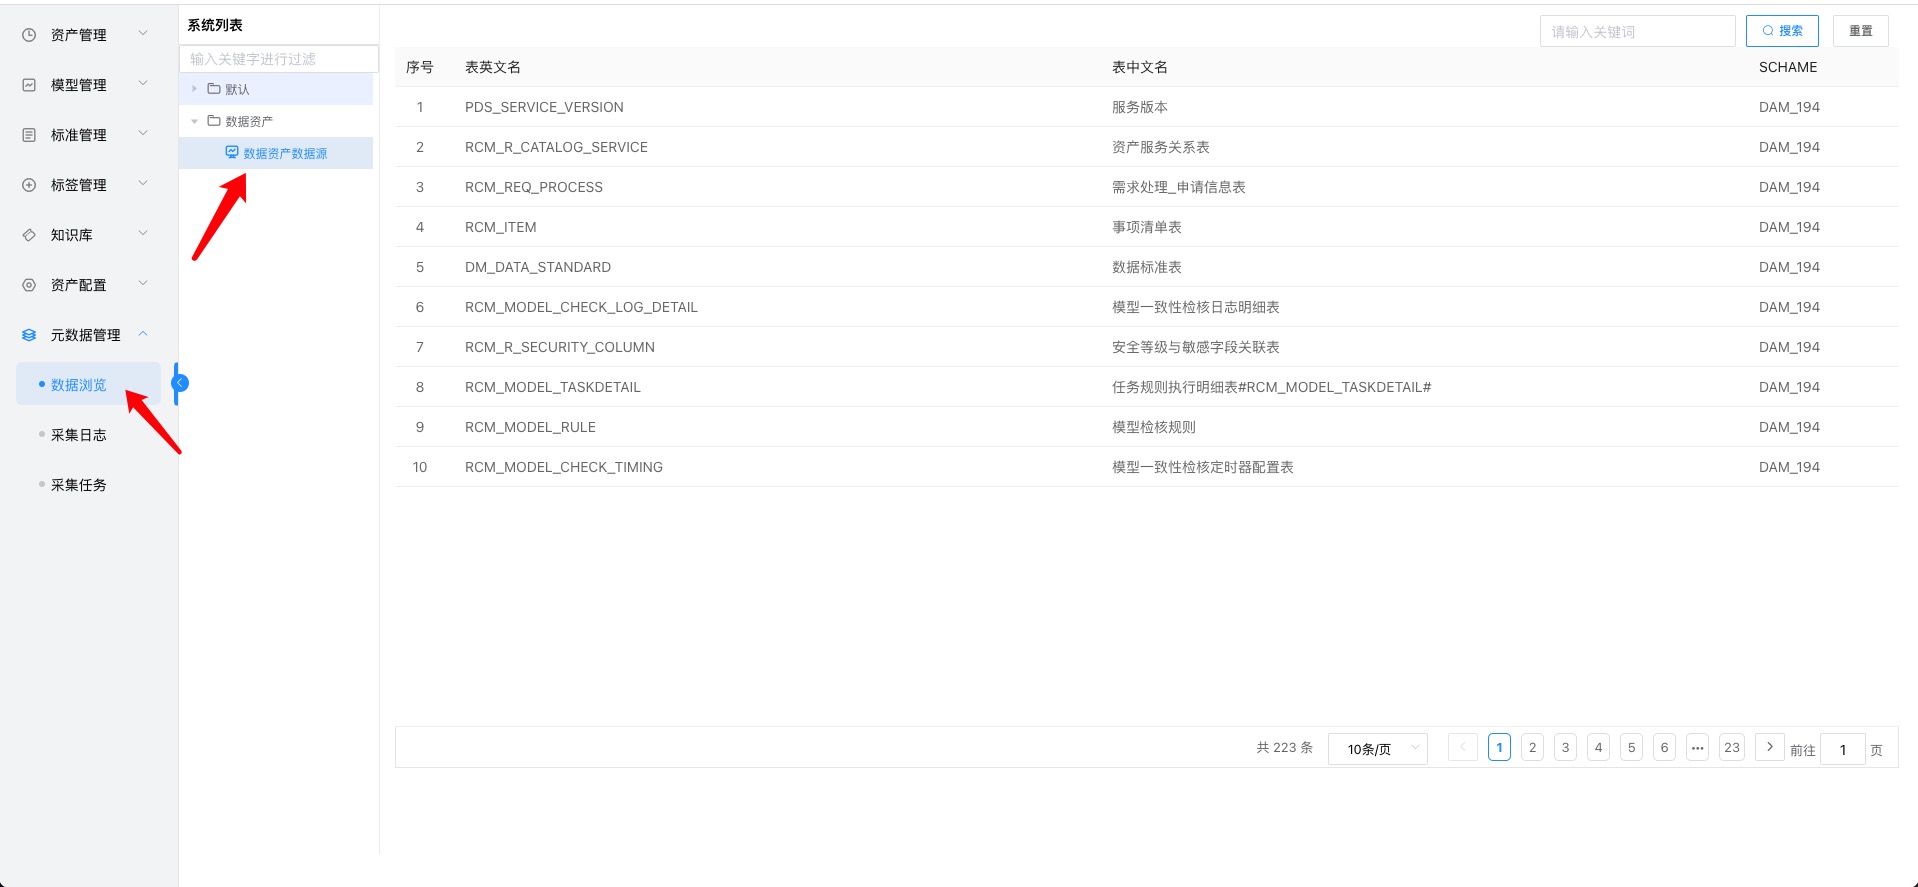Click the magnifier icon in 搜索 button
The image size is (1918, 887).
click(x=1768, y=31)
